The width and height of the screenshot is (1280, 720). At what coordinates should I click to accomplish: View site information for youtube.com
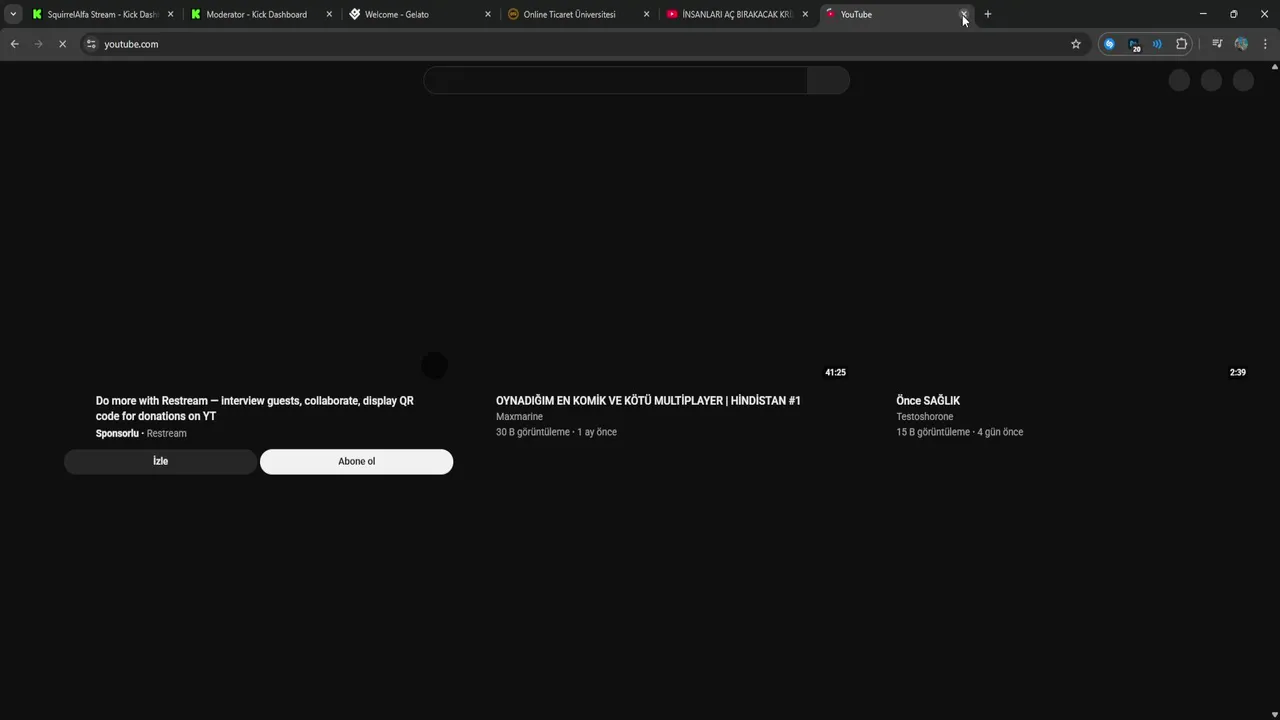(91, 44)
